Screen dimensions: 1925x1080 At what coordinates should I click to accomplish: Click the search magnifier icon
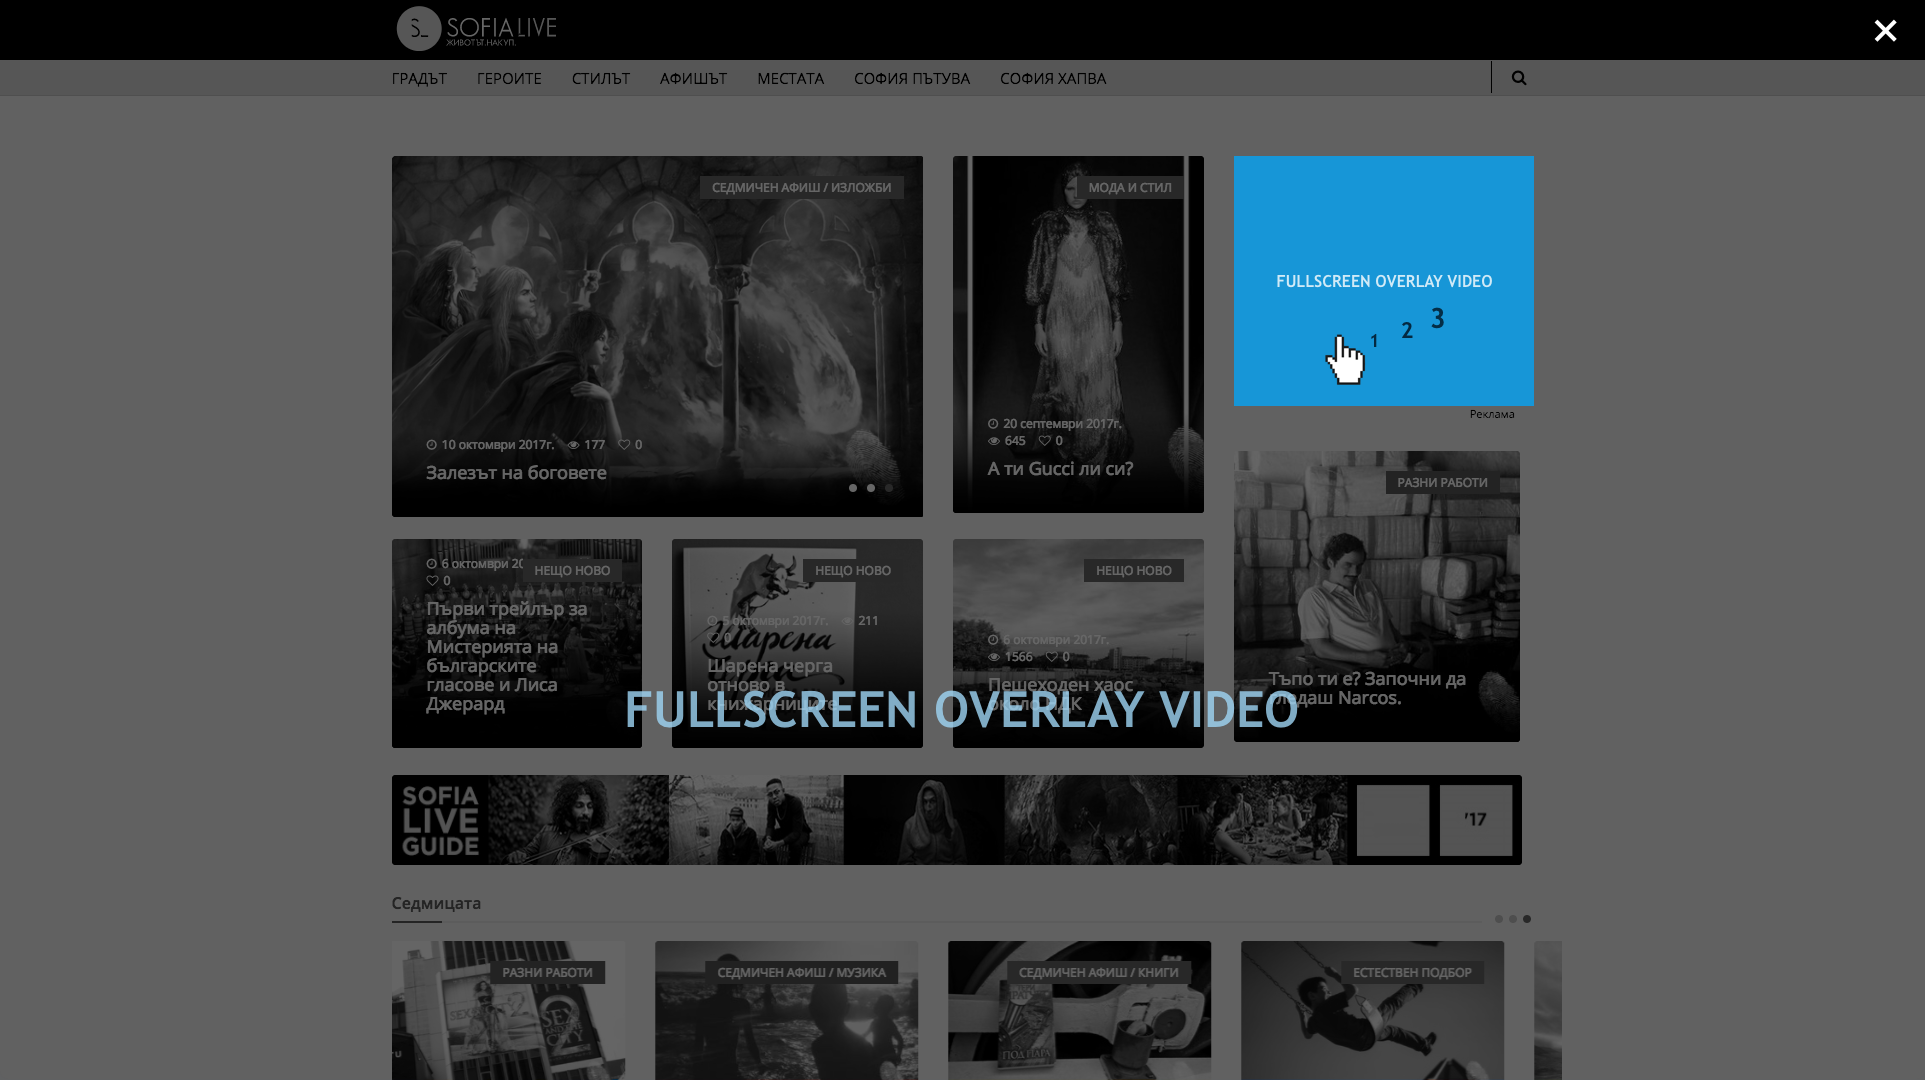[x=1519, y=78]
